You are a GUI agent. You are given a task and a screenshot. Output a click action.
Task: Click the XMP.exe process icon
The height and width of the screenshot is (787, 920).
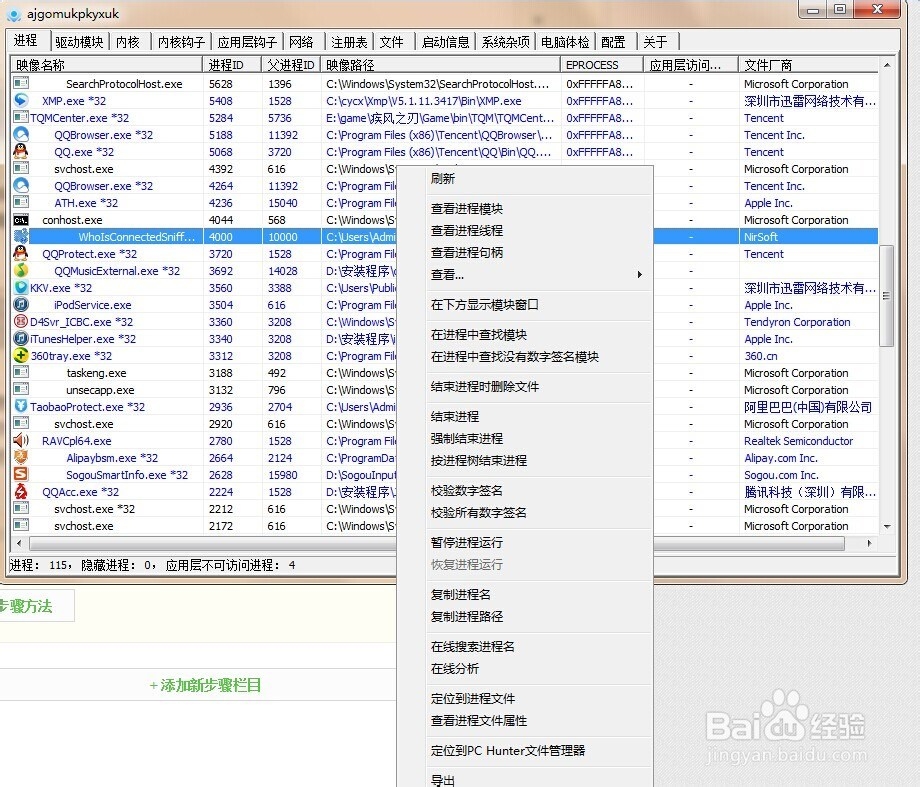[21, 100]
